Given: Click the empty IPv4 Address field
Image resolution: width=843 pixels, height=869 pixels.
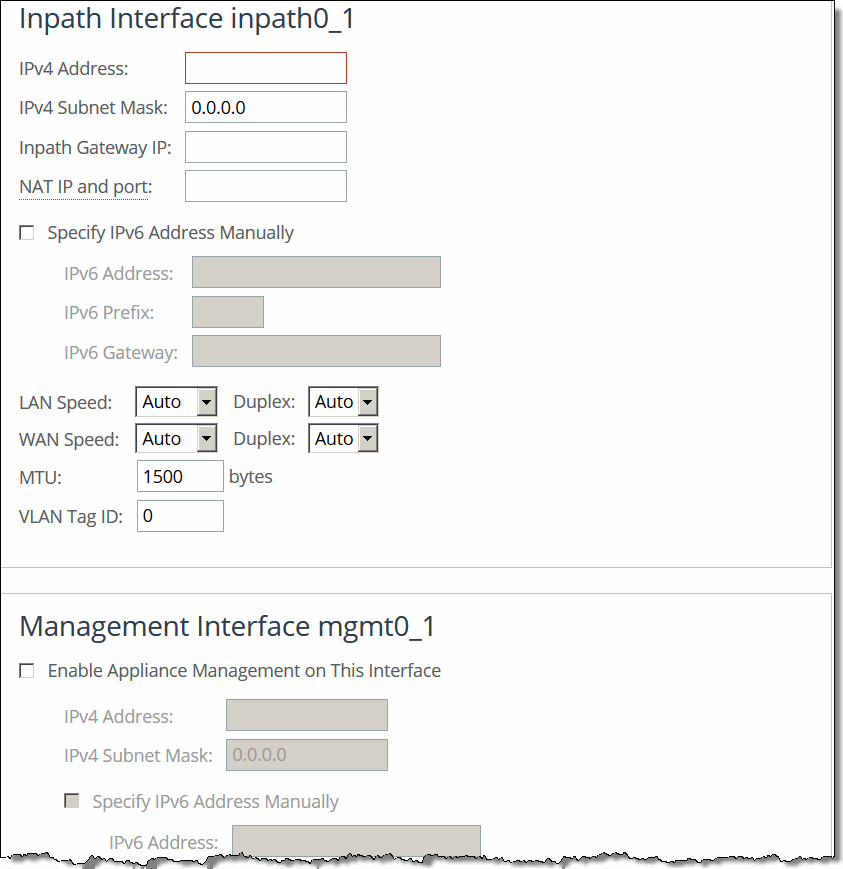Looking at the screenshot, I should click(x=265, y=68).
